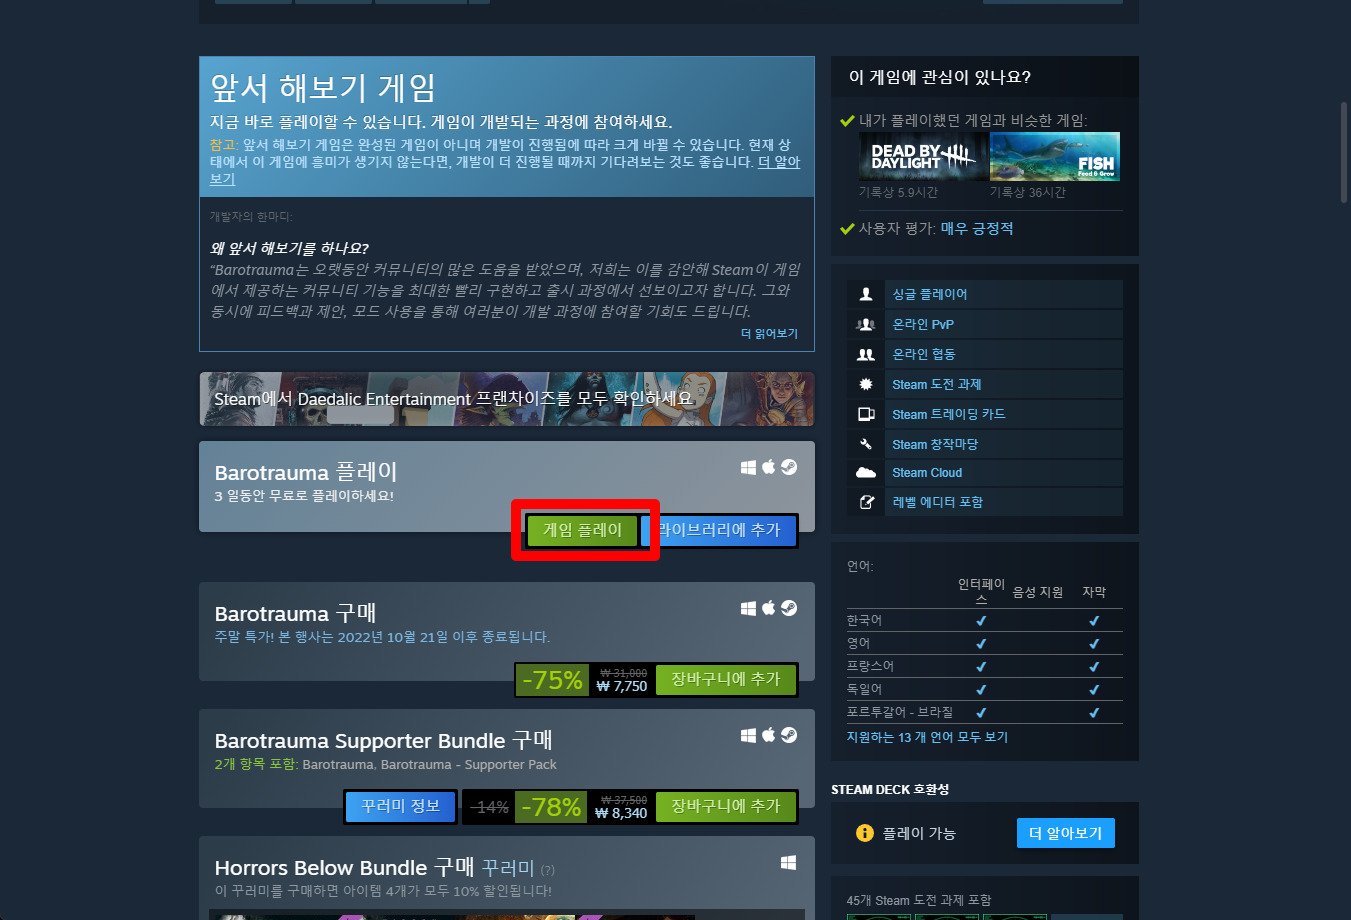
Task: Click the -75% discount badge
Action: point(552,680)
